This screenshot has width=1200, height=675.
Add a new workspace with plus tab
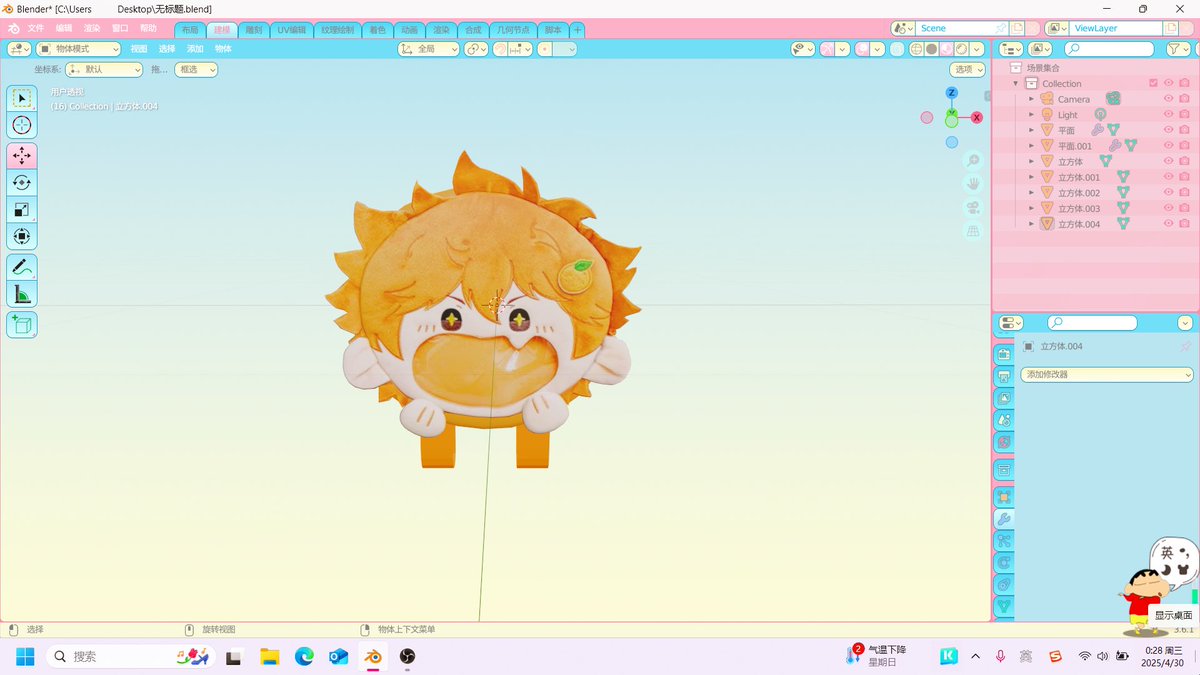point(578,30)
